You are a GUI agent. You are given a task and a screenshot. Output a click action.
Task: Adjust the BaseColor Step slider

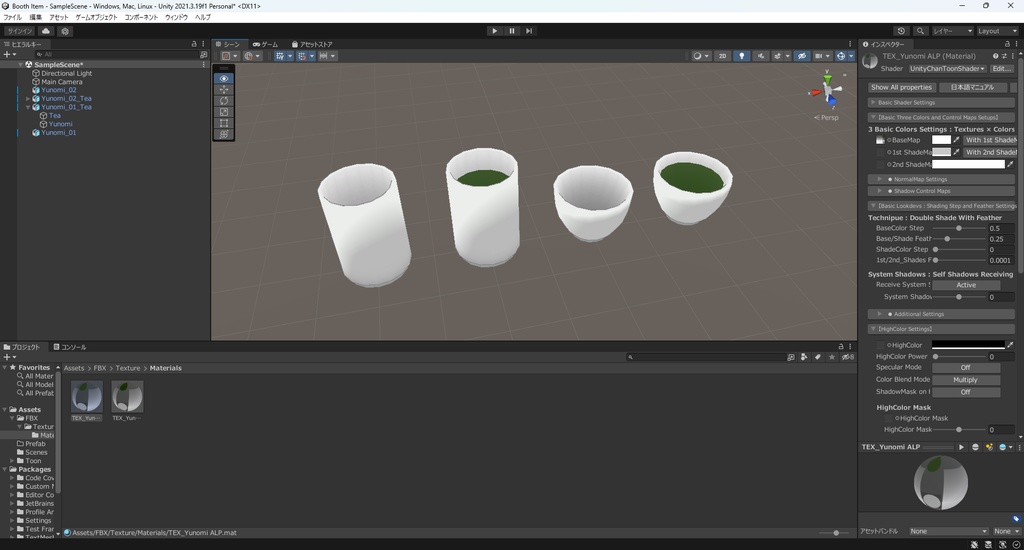click(959, 228)
